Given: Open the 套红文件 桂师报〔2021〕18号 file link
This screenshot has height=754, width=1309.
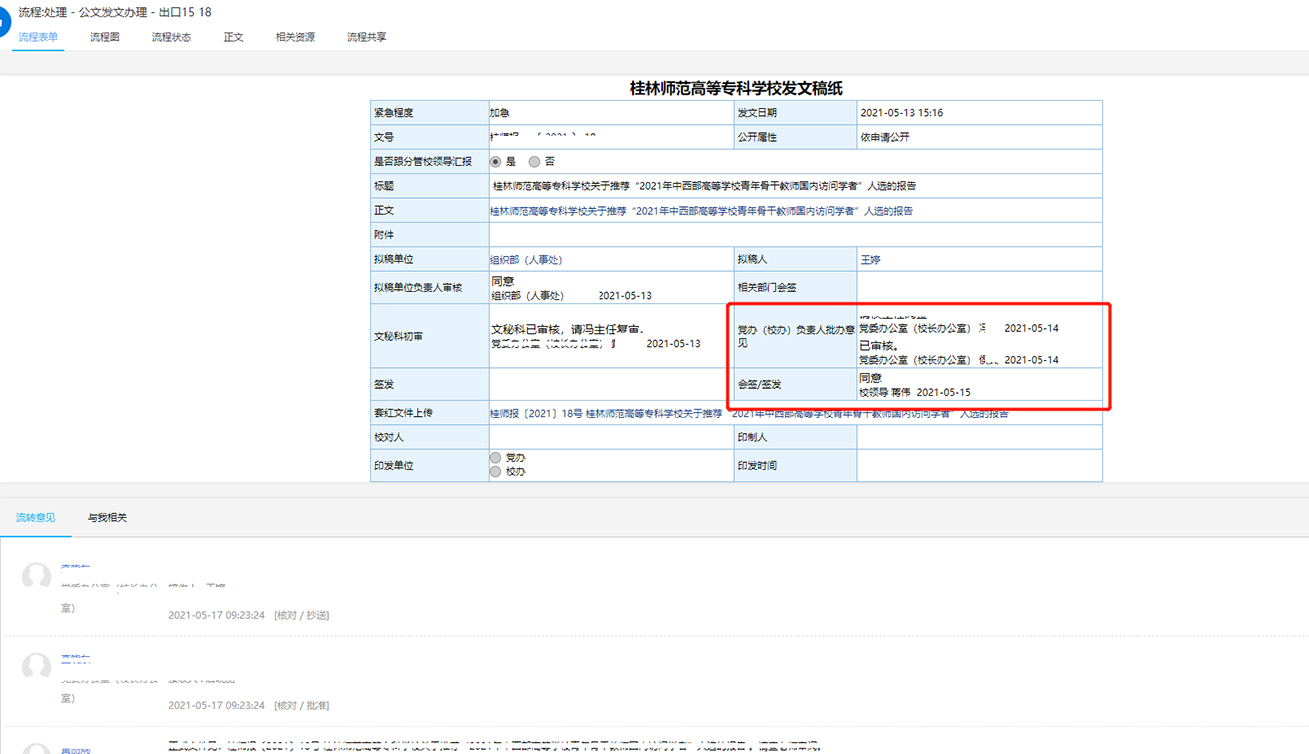Looking at the screenshot, I should pyautogui.click(x=749, y=413).
